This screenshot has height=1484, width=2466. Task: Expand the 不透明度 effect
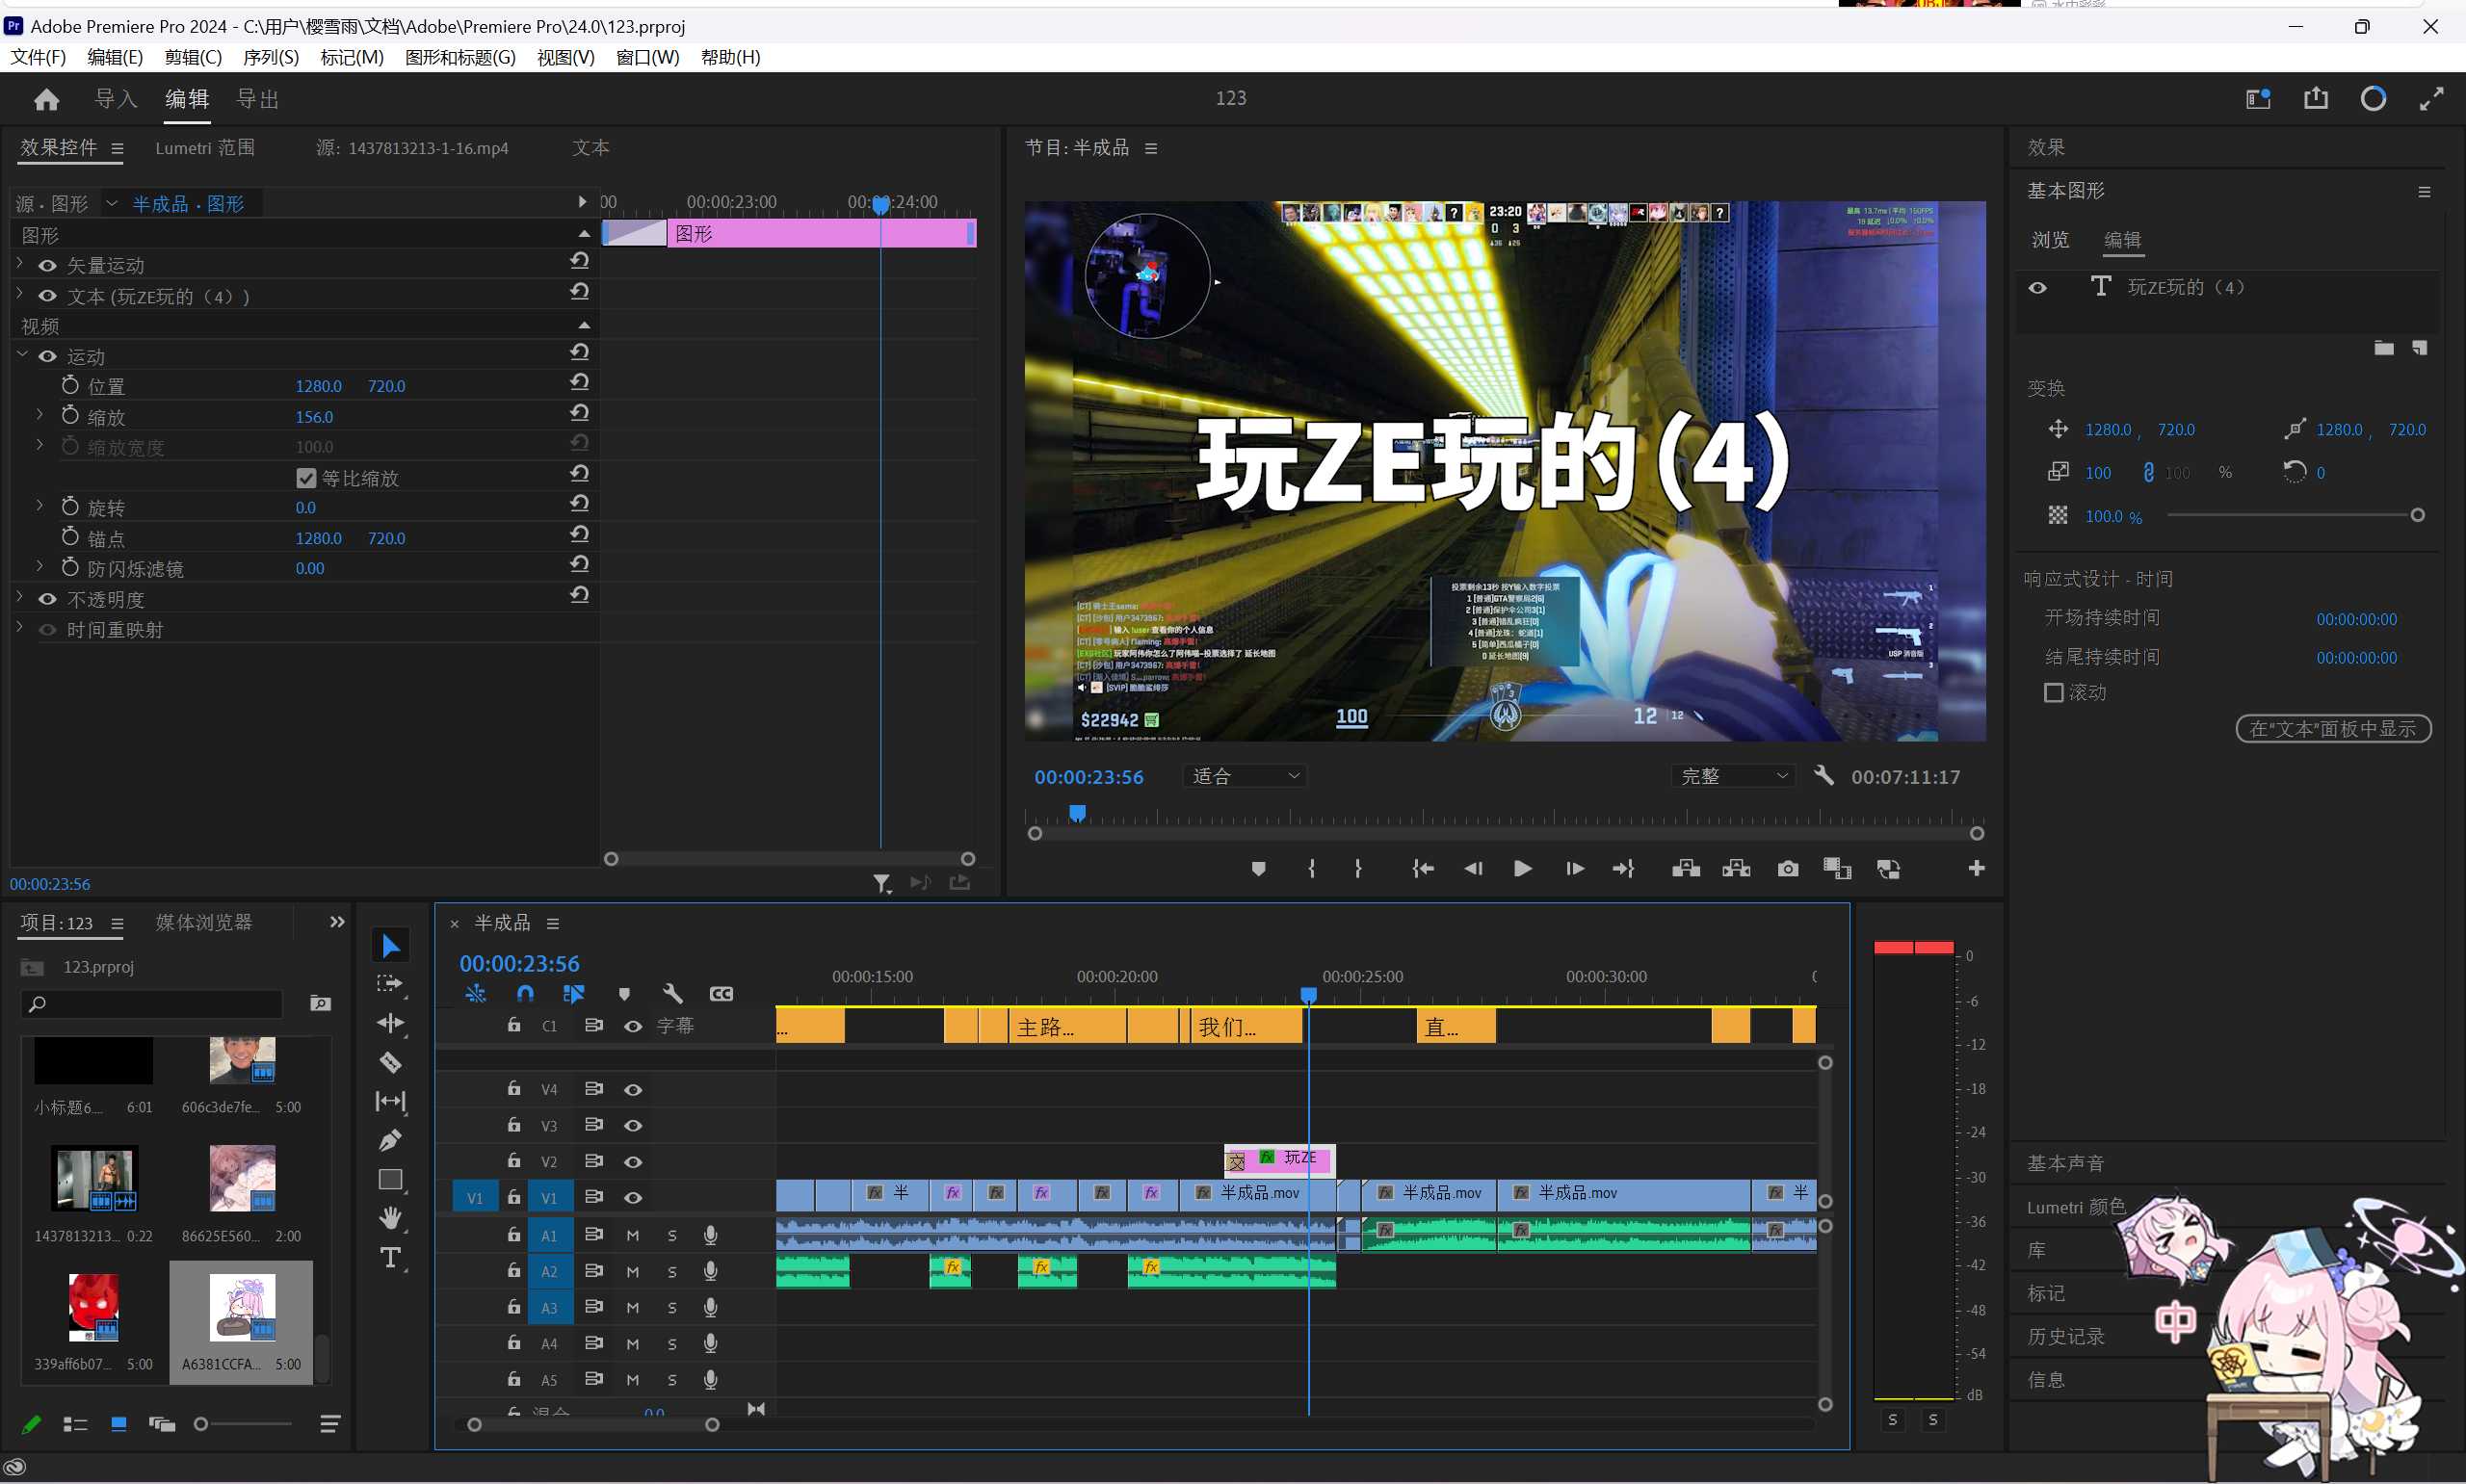pyautogui.click(x=20, y=597)
